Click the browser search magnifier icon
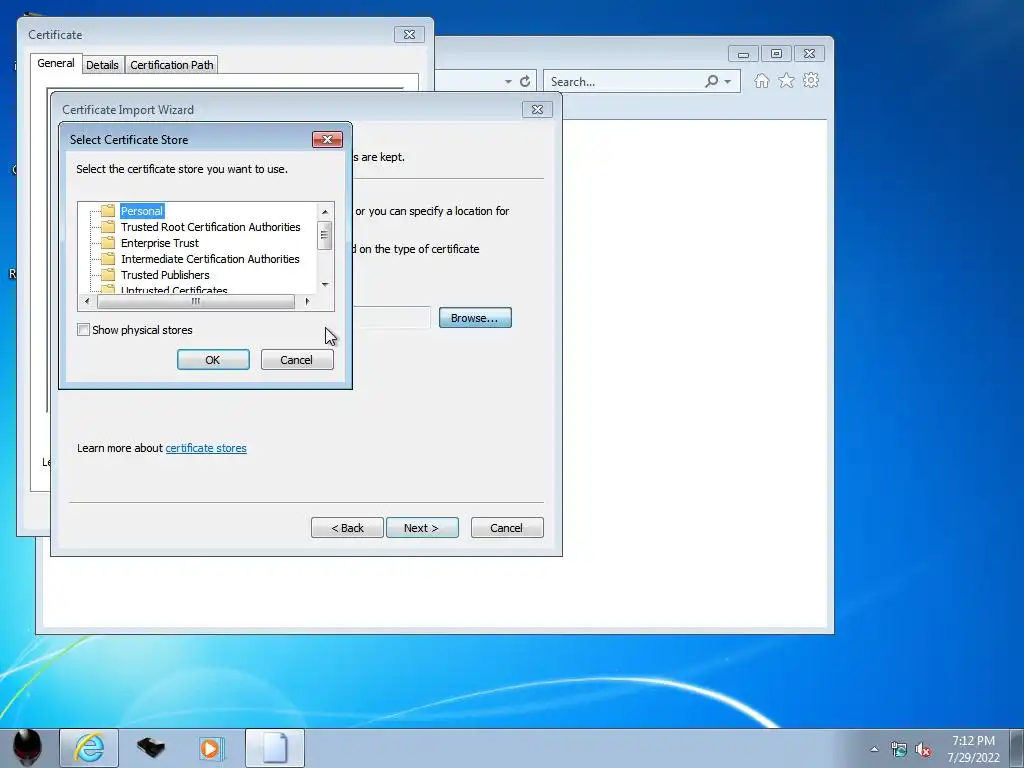1024x768 pixels. click(x=711, y=81)
